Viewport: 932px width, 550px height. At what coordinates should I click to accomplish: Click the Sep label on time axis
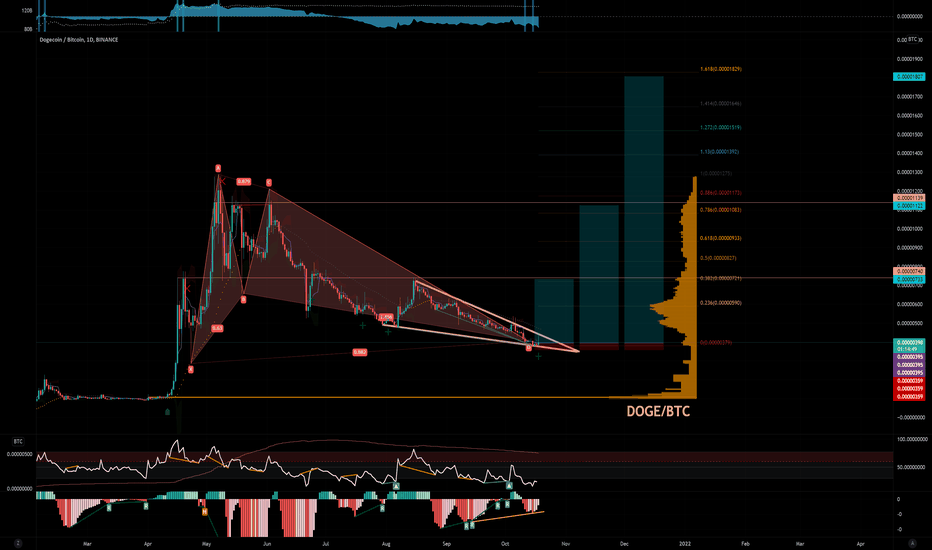point(446,543)
